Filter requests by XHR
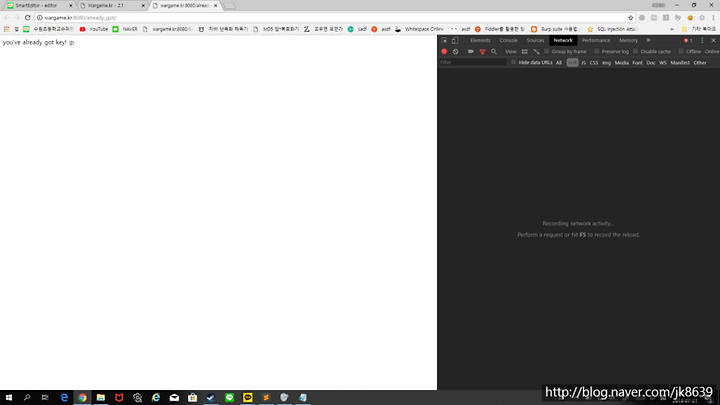This screenshot has width=720, height=405. click(x=572, y=62)
